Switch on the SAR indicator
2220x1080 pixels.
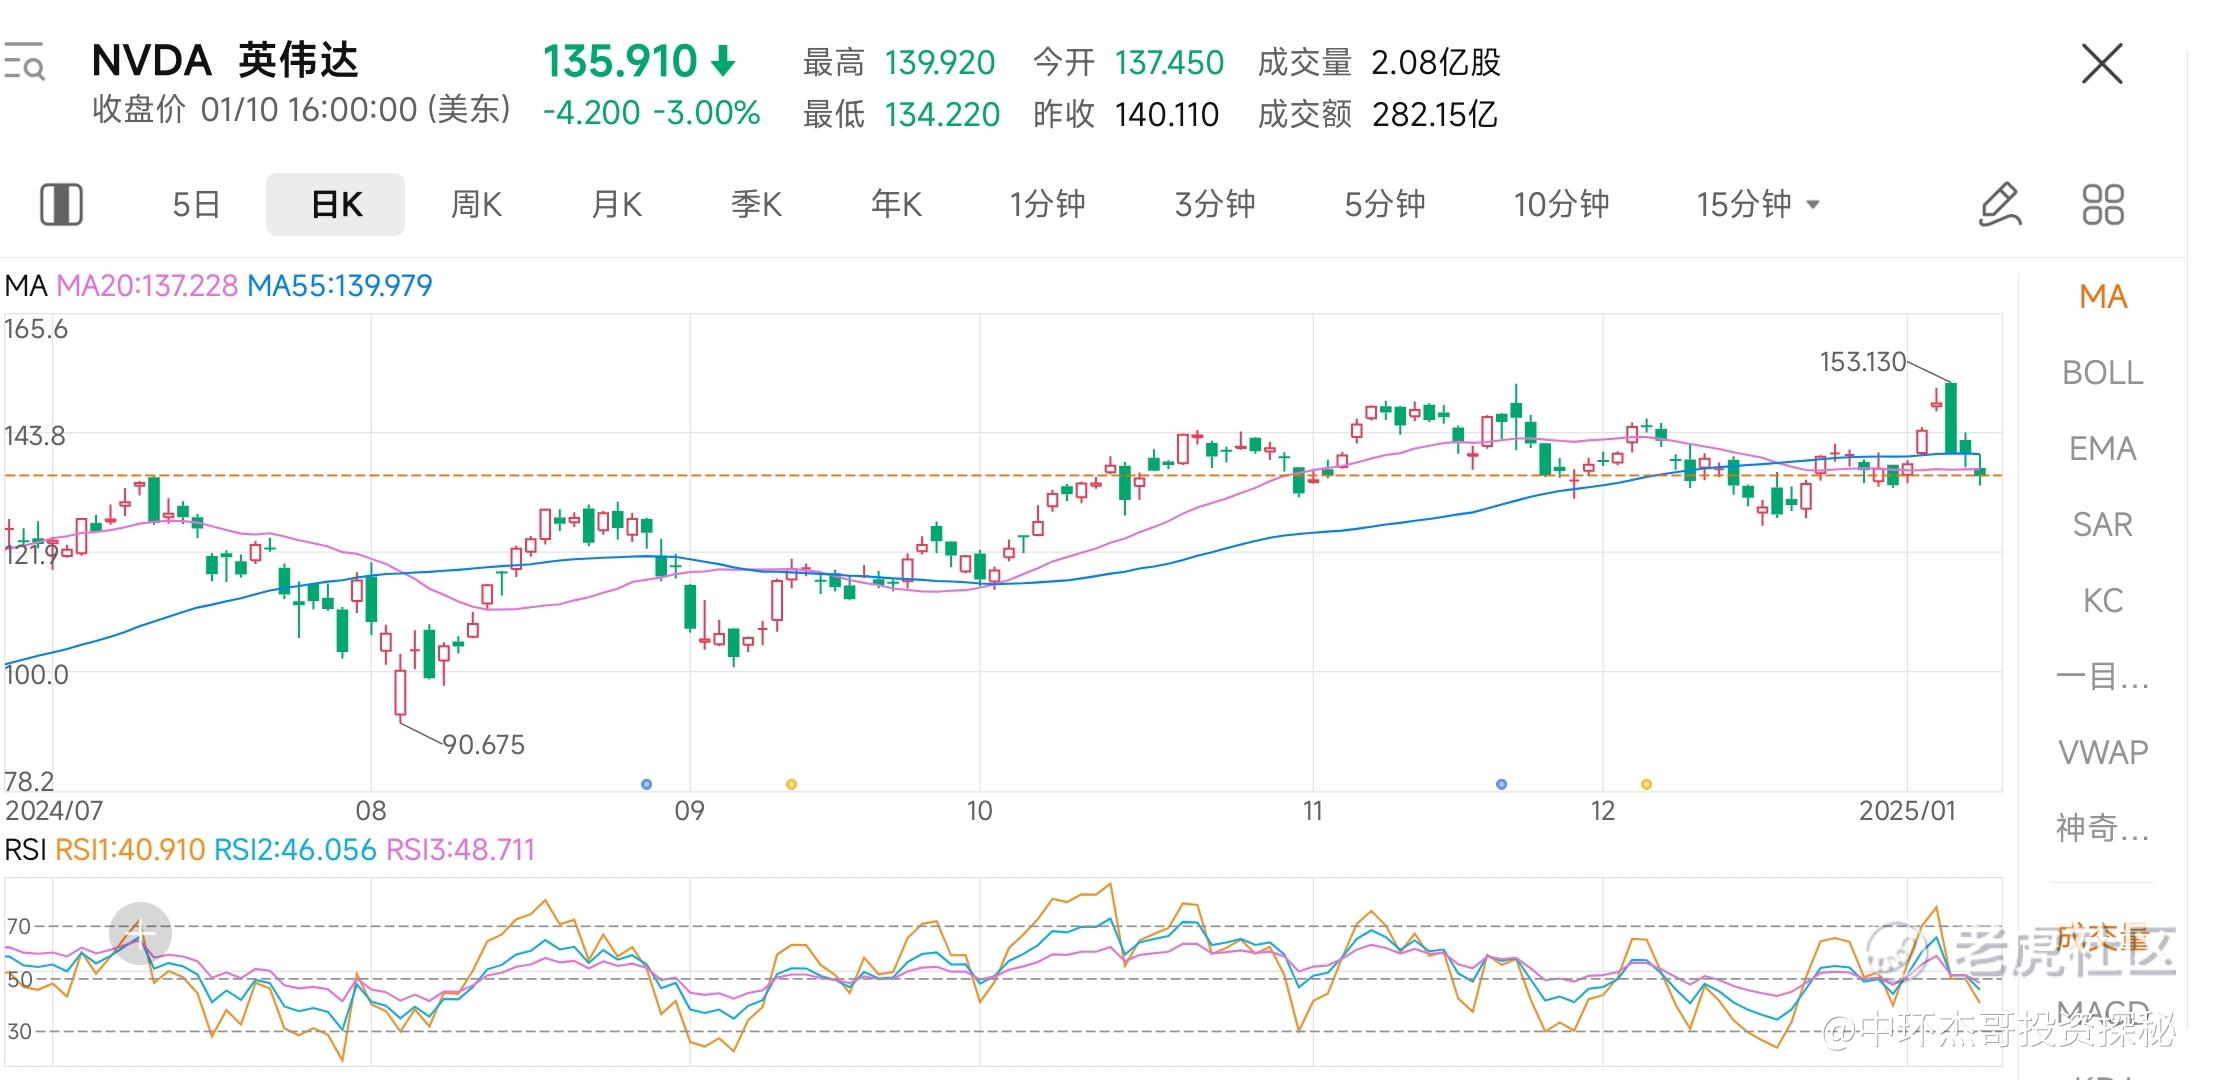click(2102, 525)
